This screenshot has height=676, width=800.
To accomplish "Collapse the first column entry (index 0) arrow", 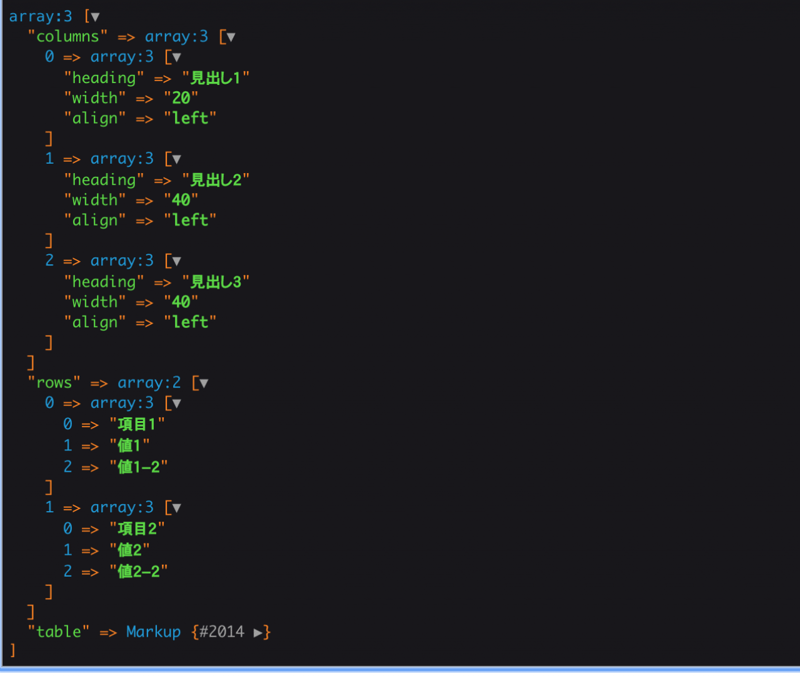I will pos(176,58).
